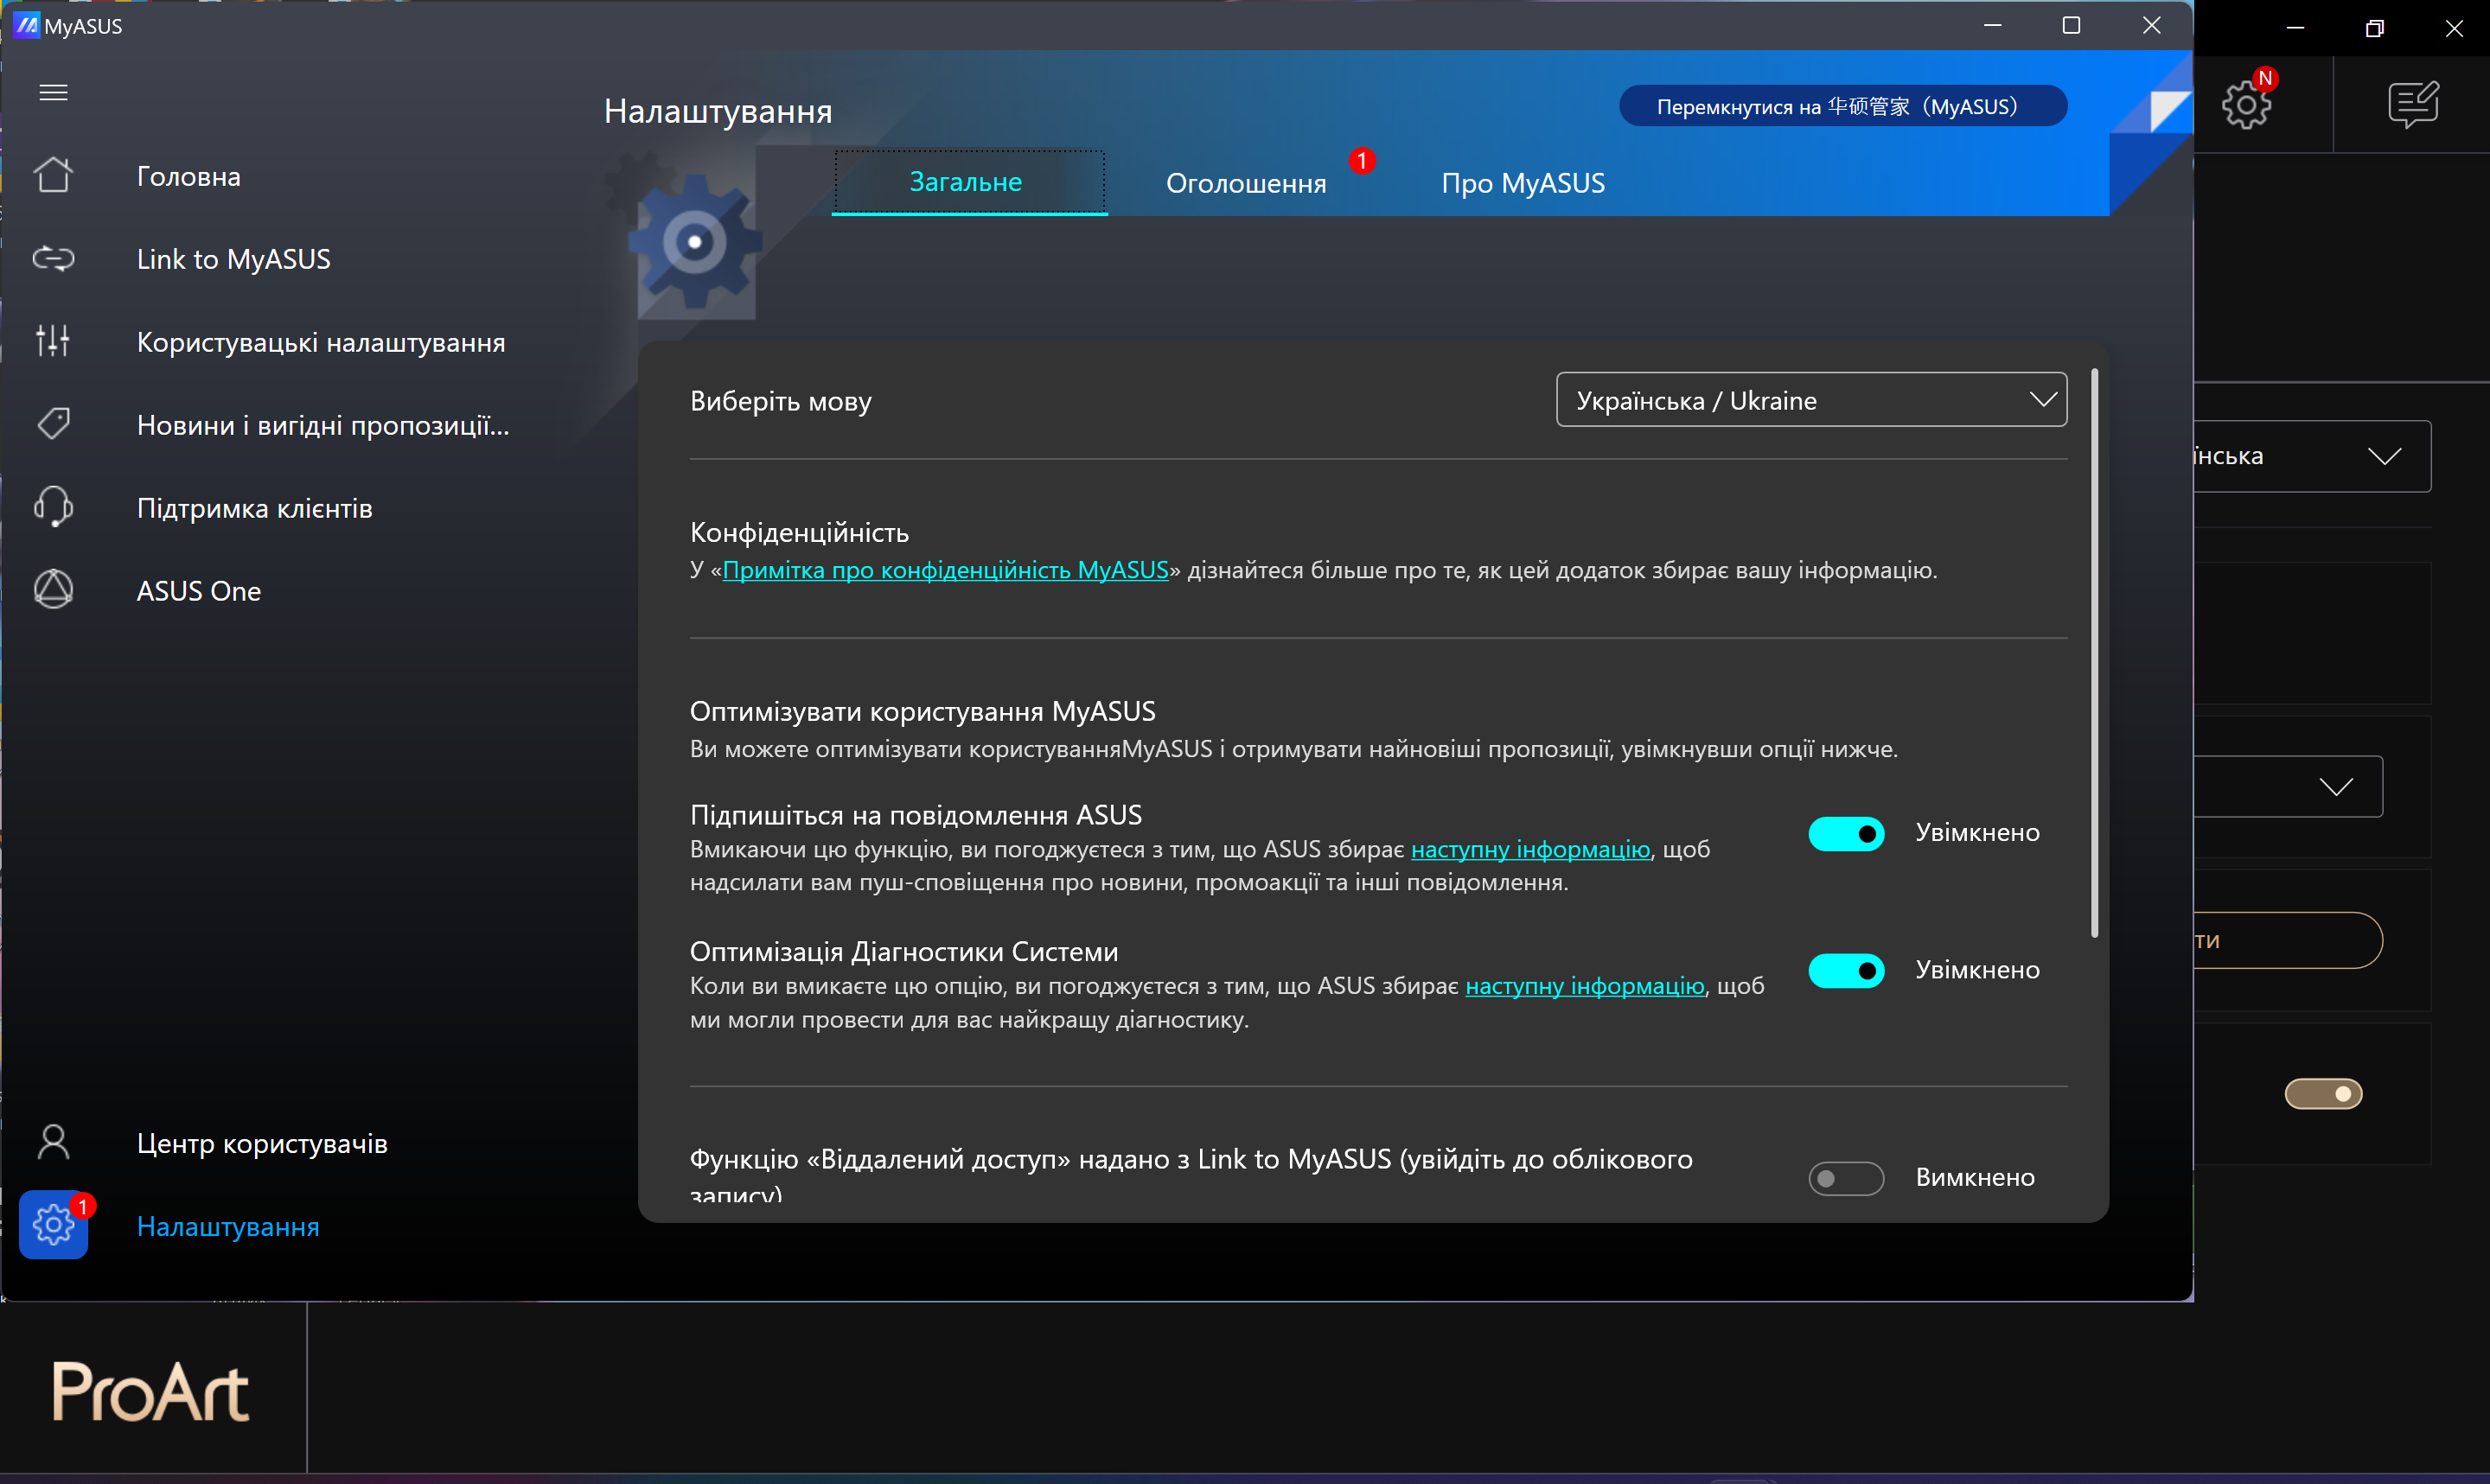The height and width of the screenshot is (1484, 2490).
Task: Go to Головна home icon
Action: point(53,176)
